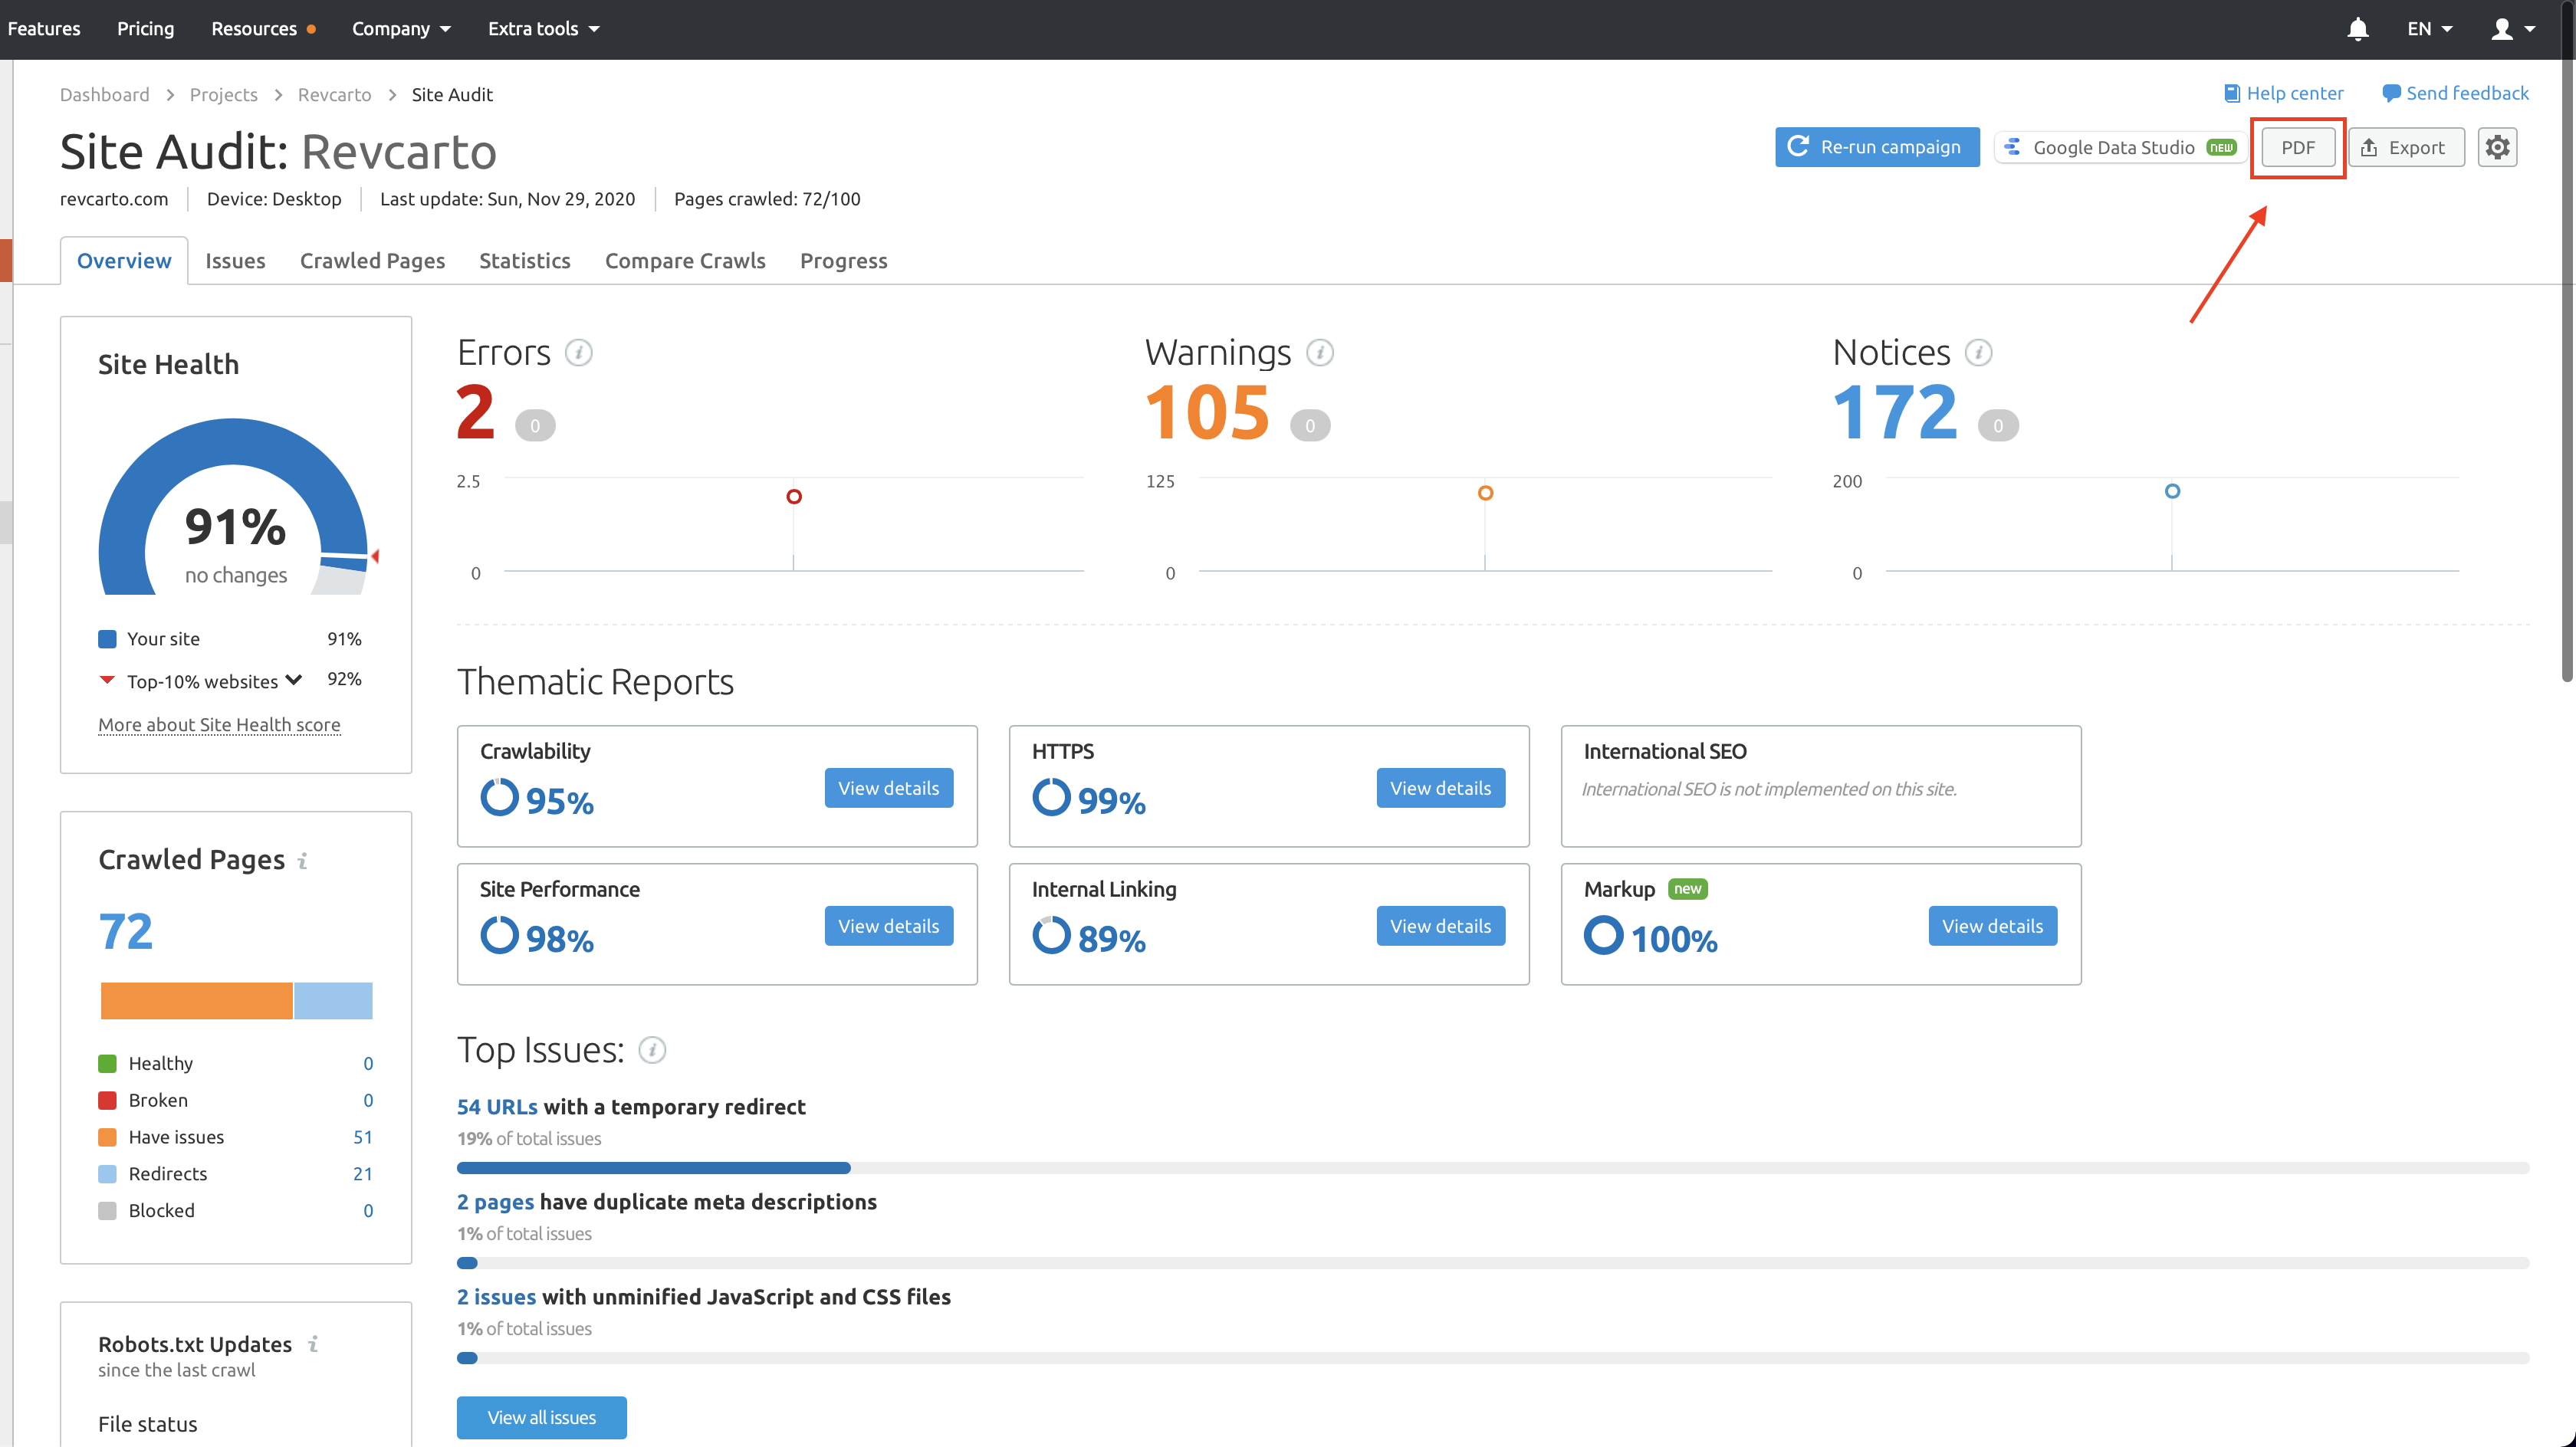Click the Help center book icon
This screenshot has height=1447, width=2576.
coord(2231,93)
